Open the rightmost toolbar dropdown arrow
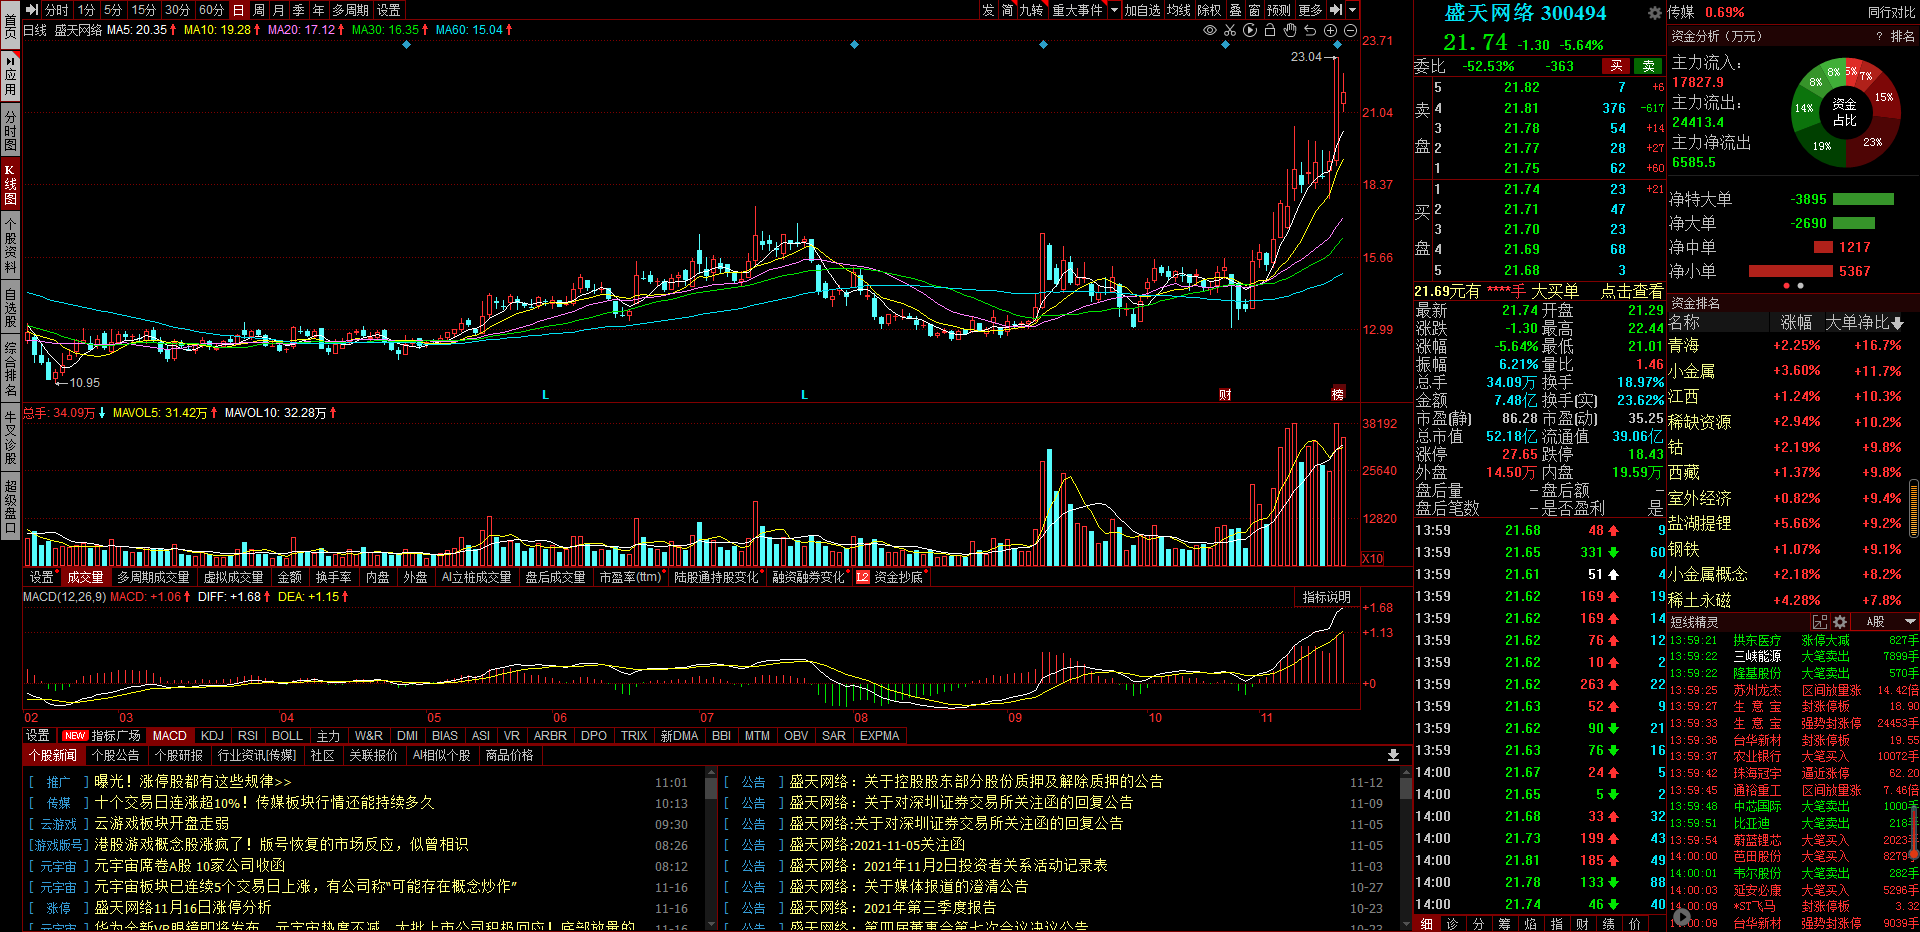 tap(1353, 10)
